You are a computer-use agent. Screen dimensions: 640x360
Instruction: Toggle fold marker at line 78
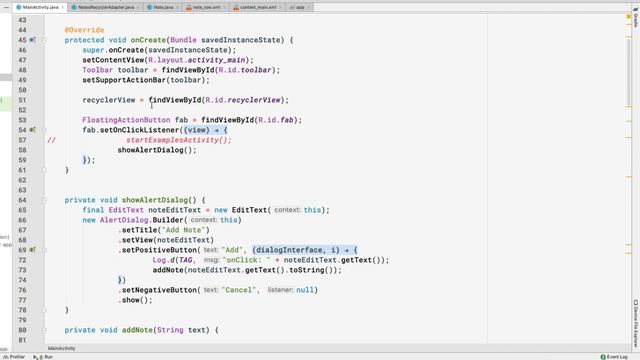pyautogui.click(x=44, y=310)
